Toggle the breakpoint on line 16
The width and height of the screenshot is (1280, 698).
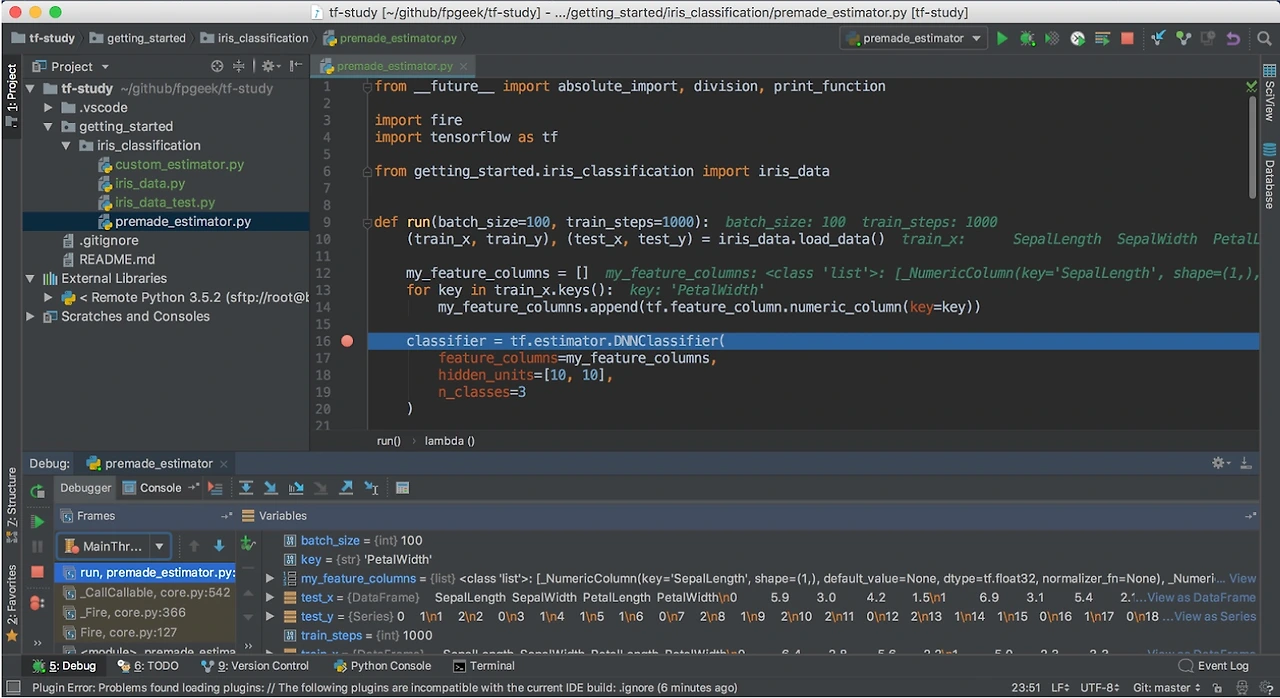347,341
